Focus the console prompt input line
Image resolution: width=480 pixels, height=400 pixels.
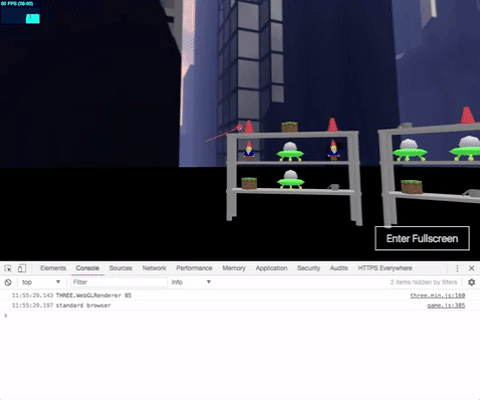[x=240, y=315]
